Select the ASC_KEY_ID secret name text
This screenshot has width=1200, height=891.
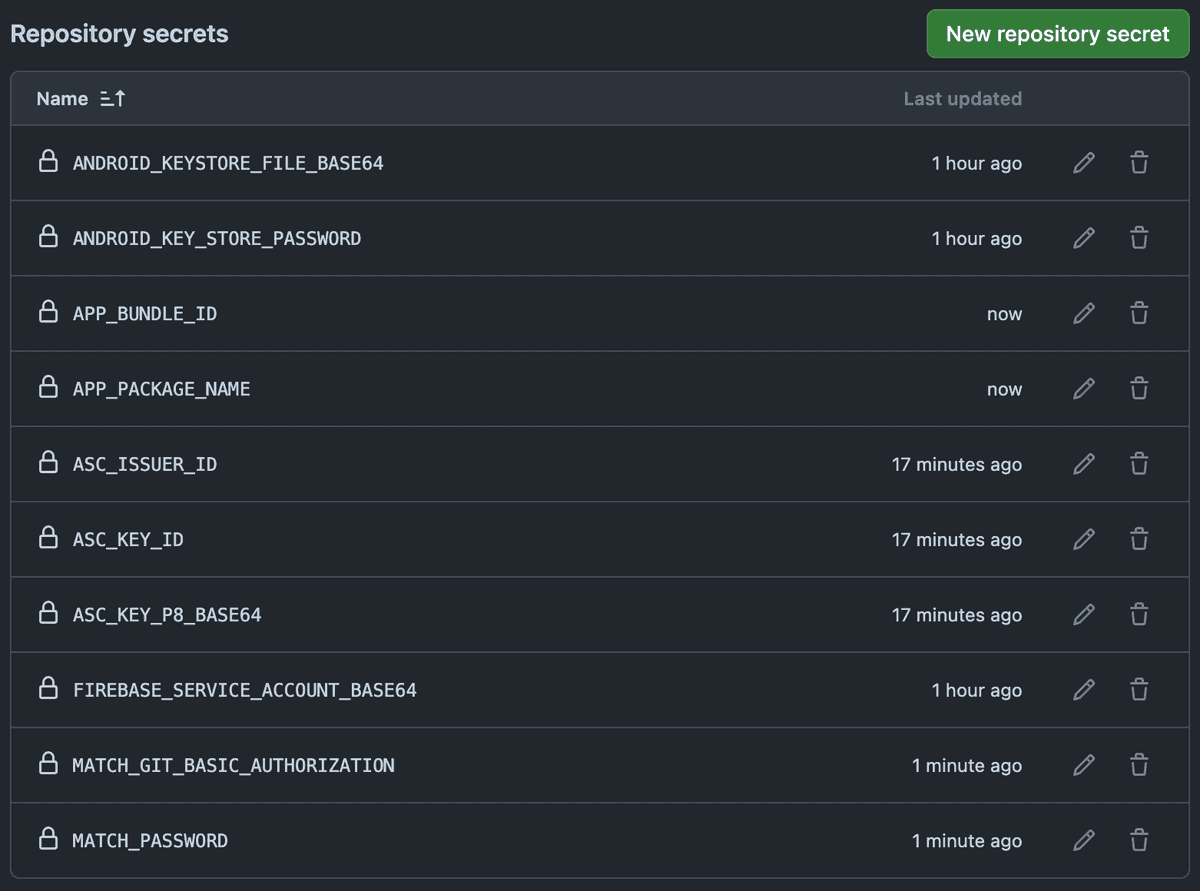(x=128, y=540)
